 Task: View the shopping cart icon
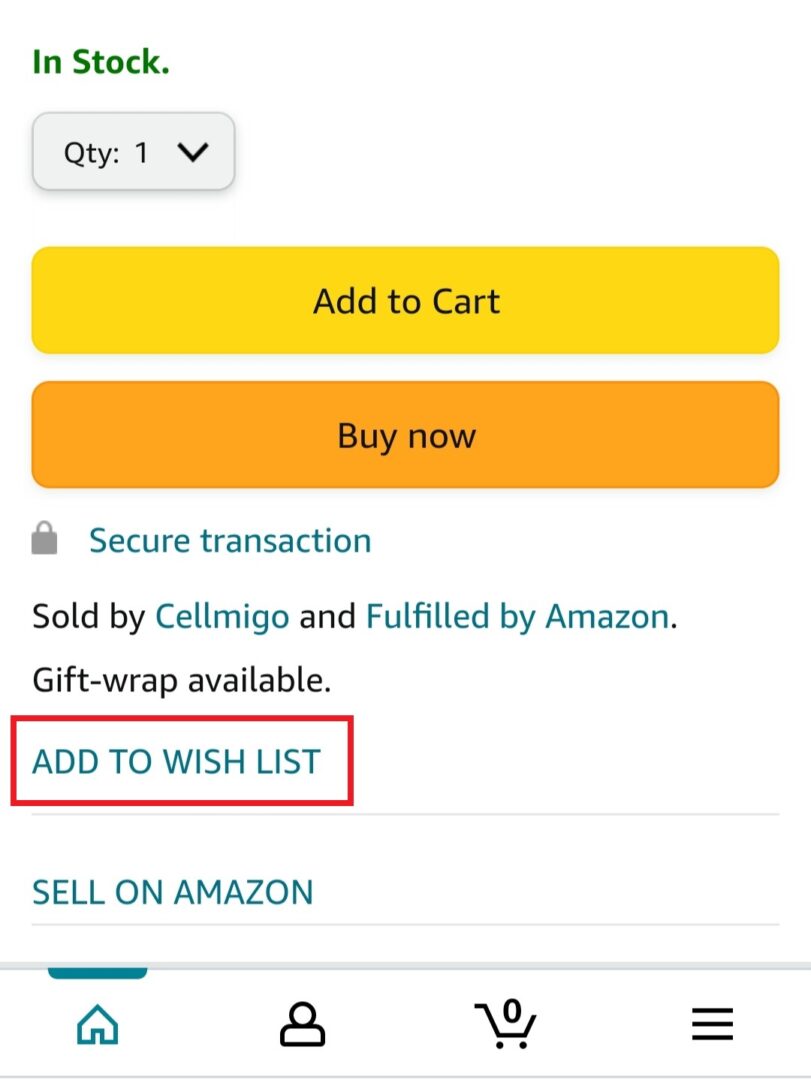point(505,1024)
